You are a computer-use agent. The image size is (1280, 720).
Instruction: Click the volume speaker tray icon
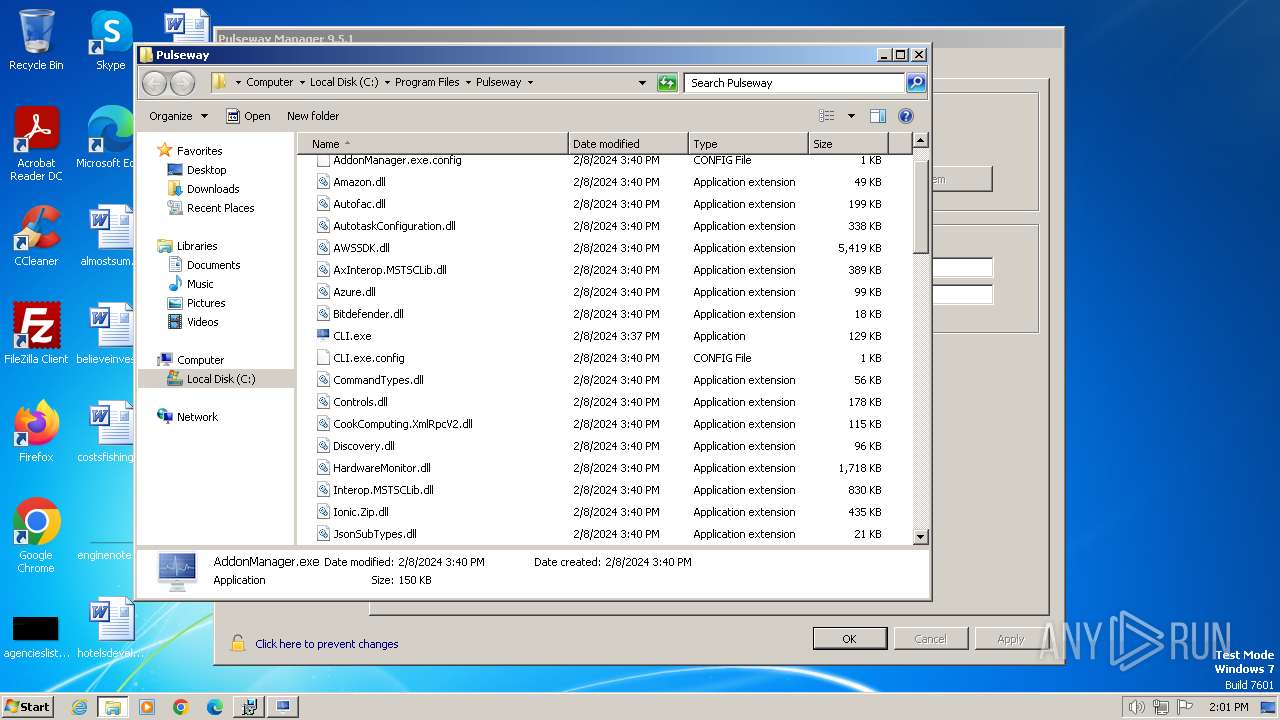pyautogui.click(x=1136, y=707)
